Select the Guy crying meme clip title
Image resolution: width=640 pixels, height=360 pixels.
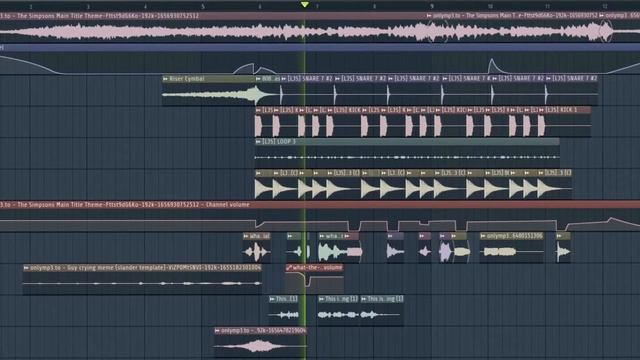[x=146, y=268]
